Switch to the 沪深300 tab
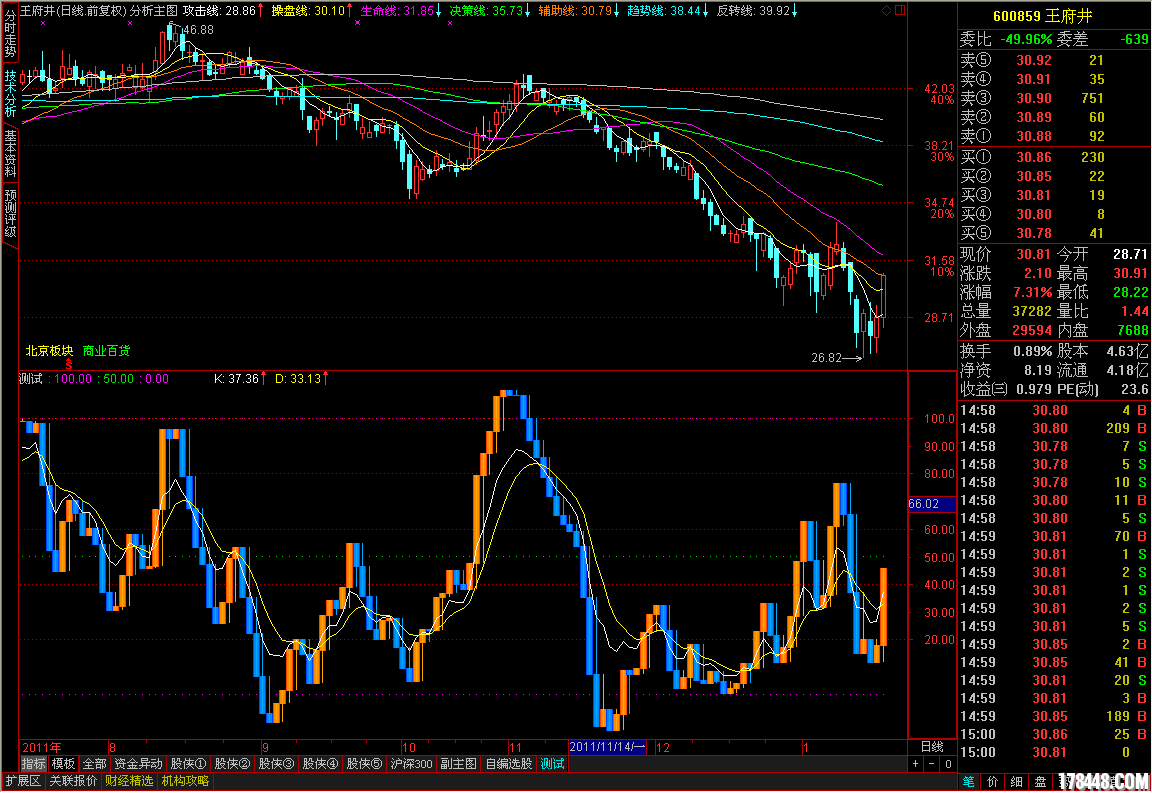The width and height of the screenshot is (1152, 793). (x=411, y=764)
